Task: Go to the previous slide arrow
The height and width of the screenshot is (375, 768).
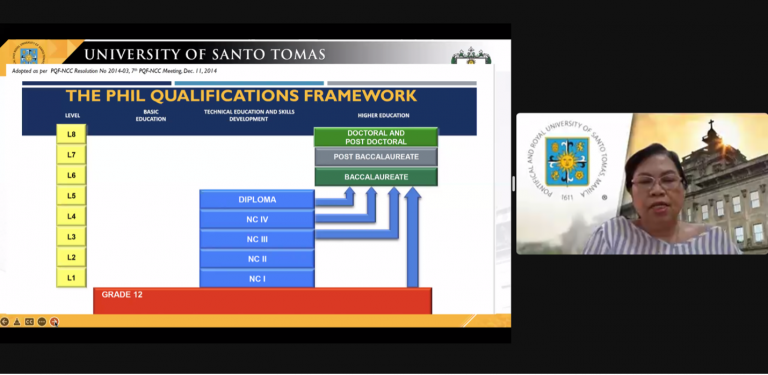Action: point(4,322)
